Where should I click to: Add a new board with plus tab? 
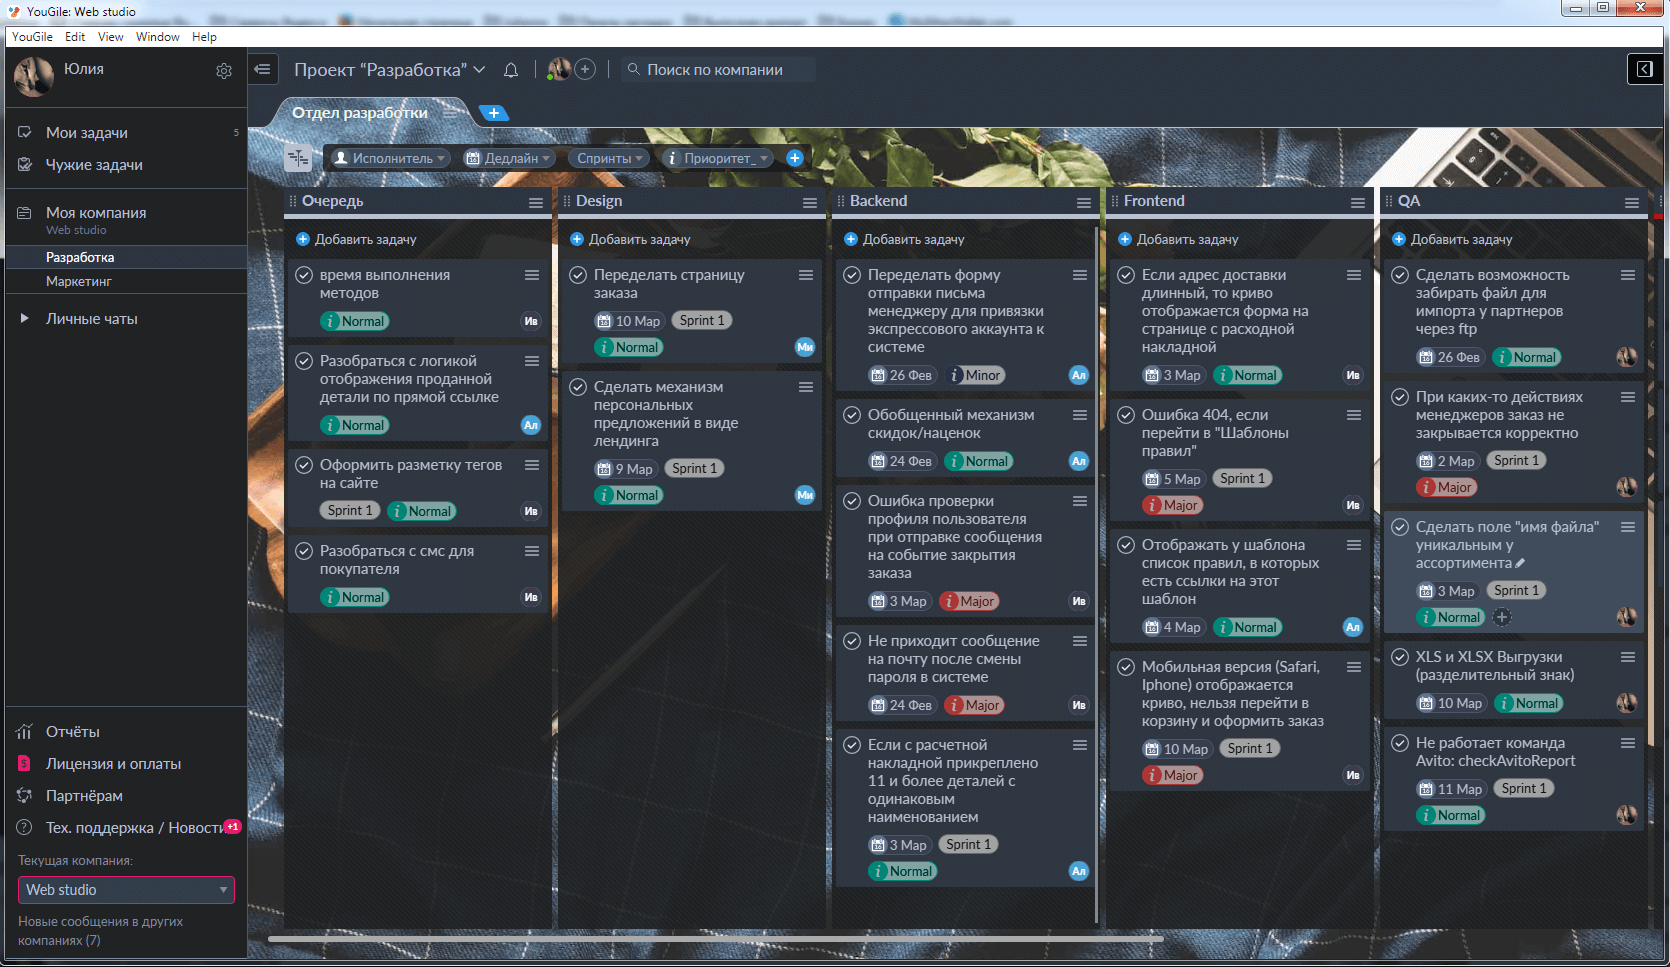pyautogui.click(x=493, y=113)
